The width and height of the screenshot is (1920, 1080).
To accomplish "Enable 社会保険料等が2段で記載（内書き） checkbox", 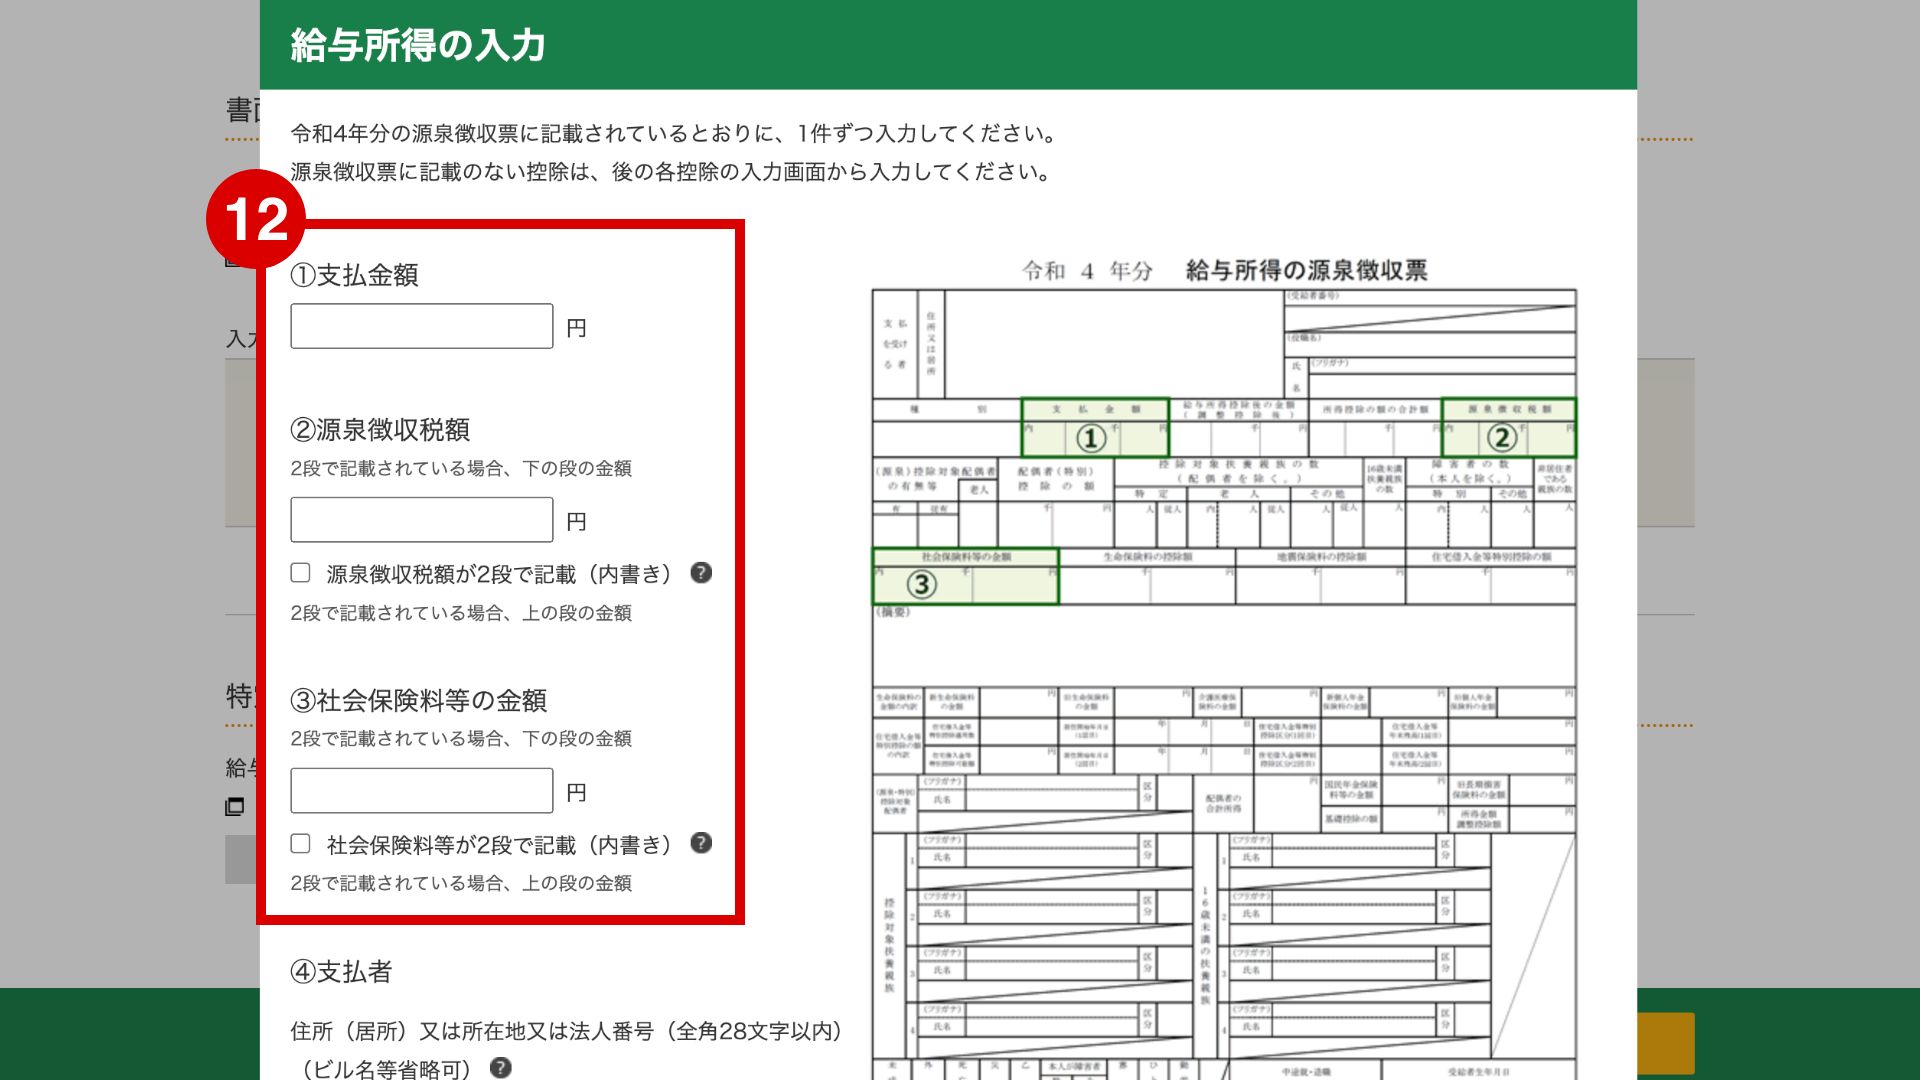I will pos(300,843).
